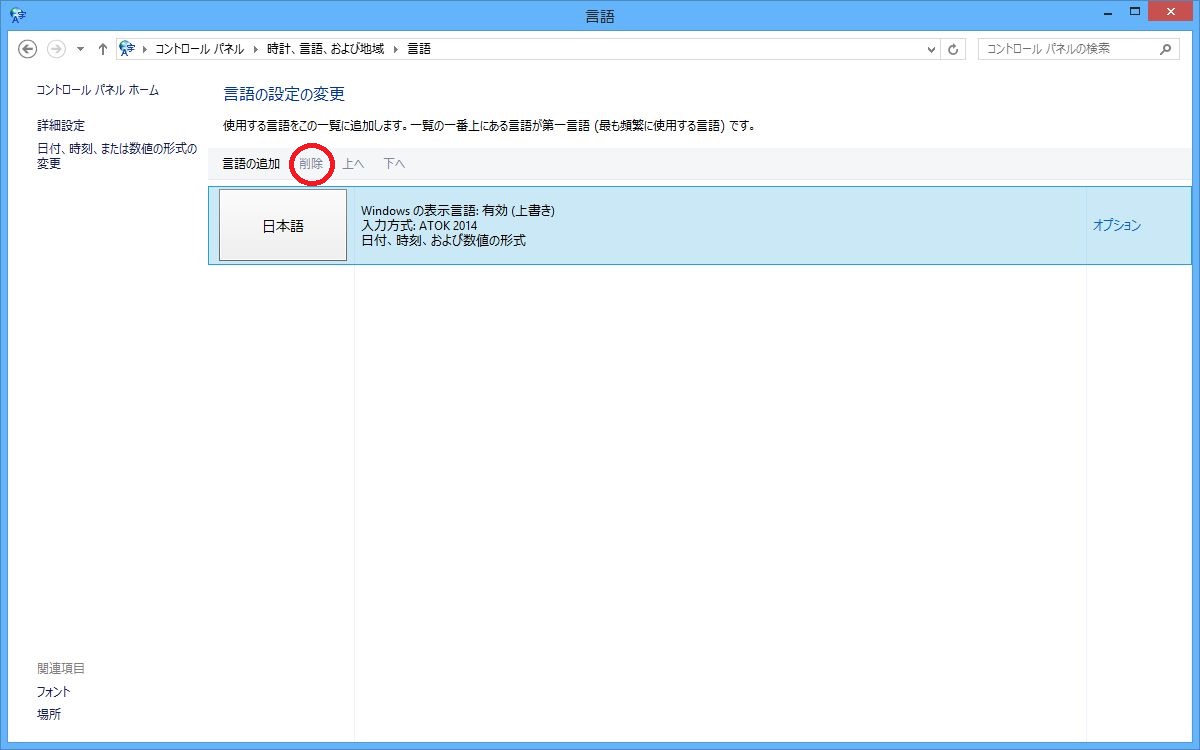Select the 日本語 language tile

[x=283, y=226]
